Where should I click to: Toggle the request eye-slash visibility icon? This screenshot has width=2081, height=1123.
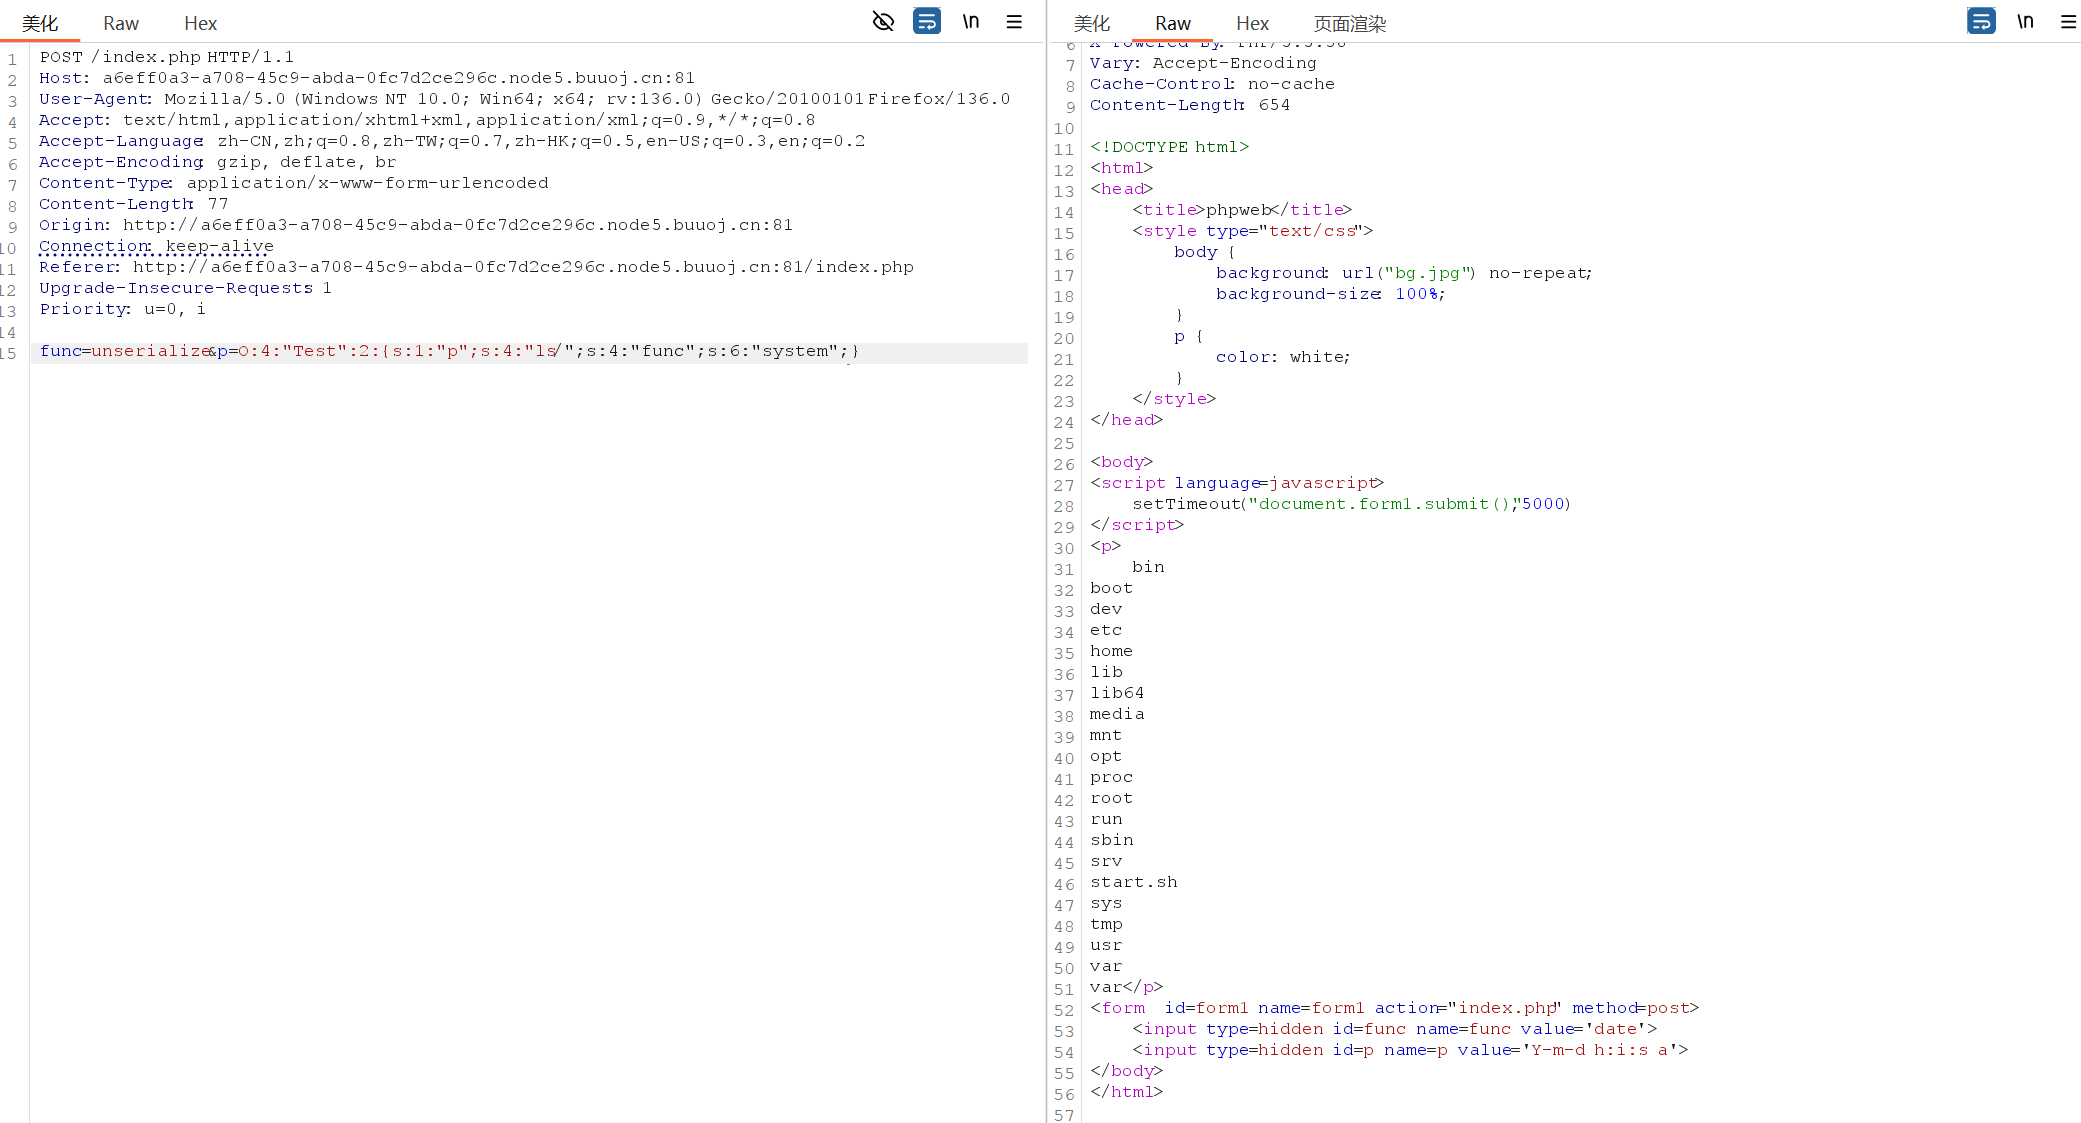point(883,21)
